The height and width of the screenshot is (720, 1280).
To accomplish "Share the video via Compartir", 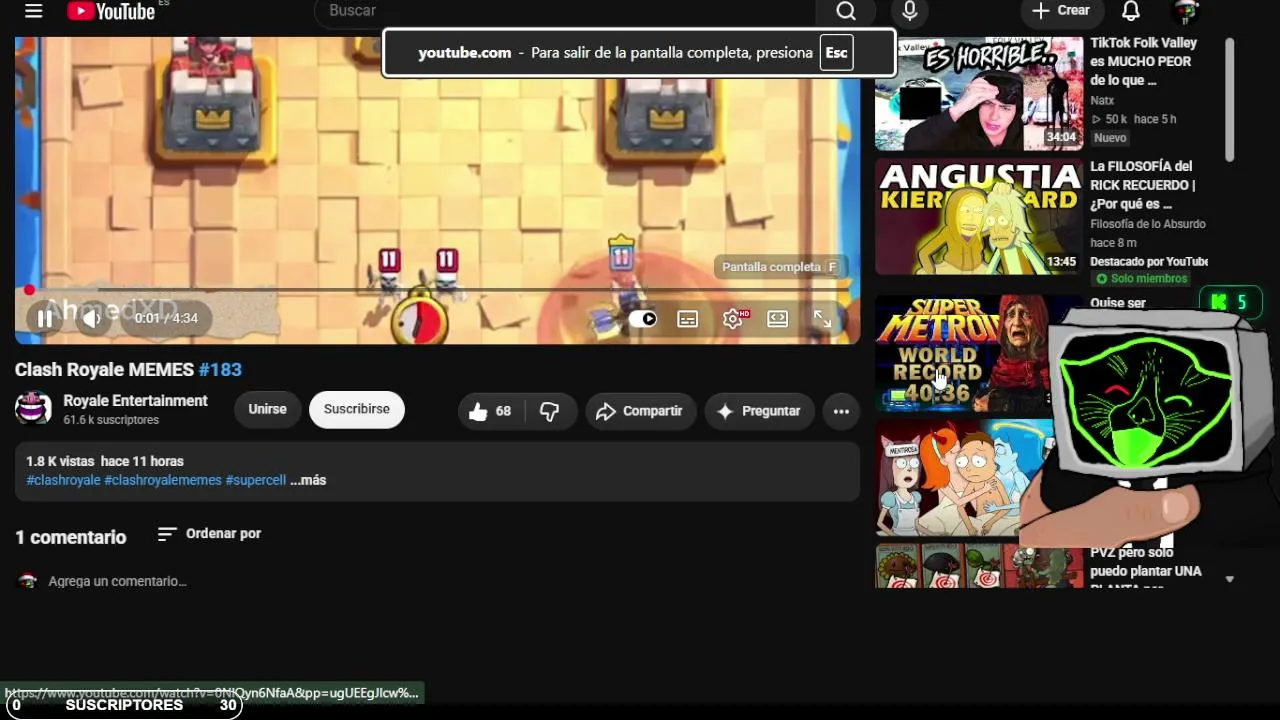I will point(640,411).
